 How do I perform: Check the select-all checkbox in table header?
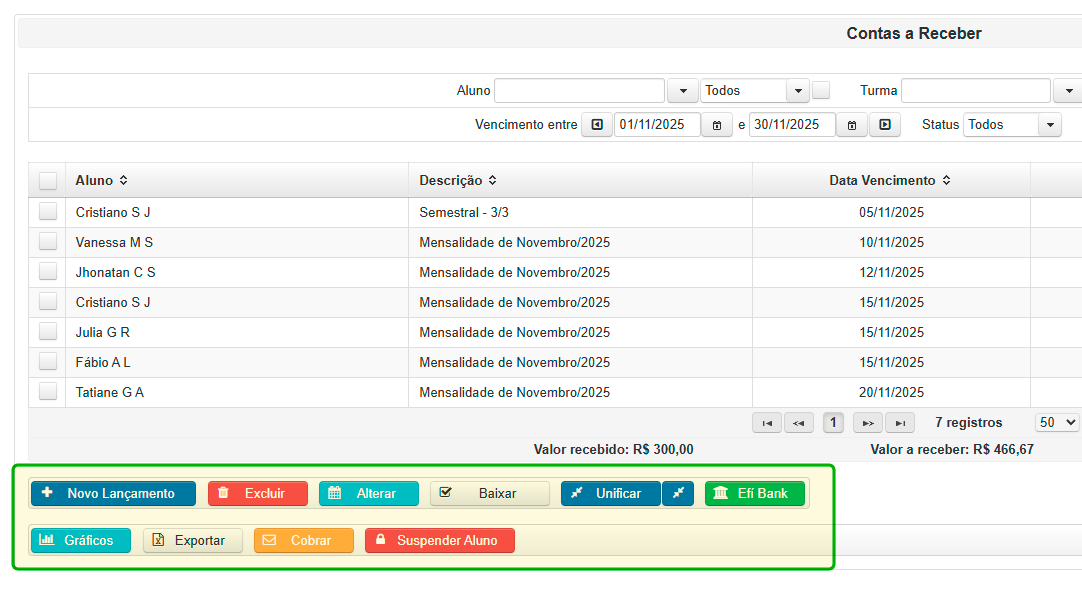coord(47,179)
